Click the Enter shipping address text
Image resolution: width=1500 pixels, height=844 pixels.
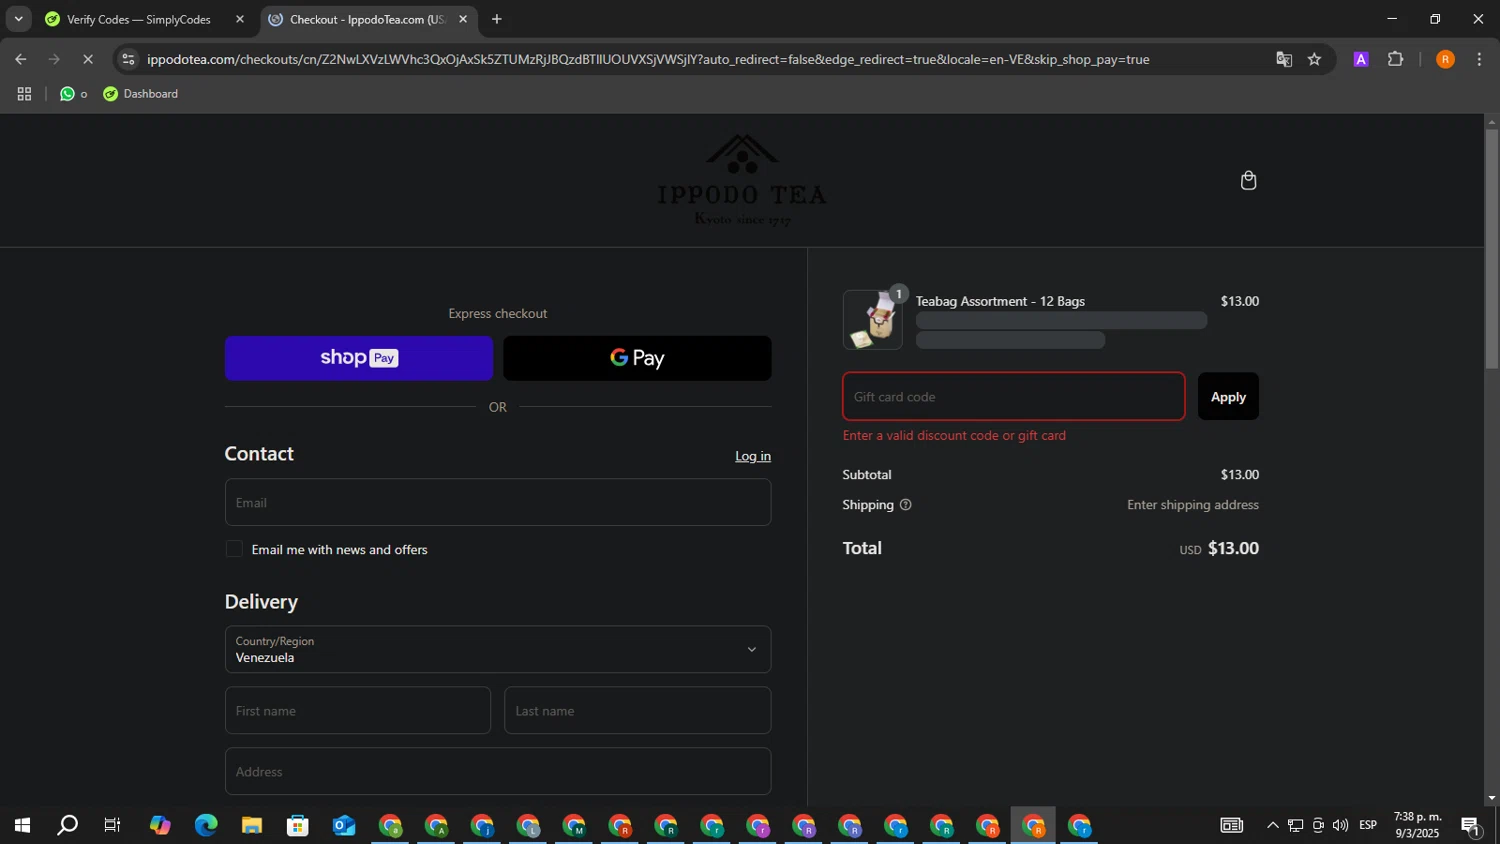(x=1193, y=505)
